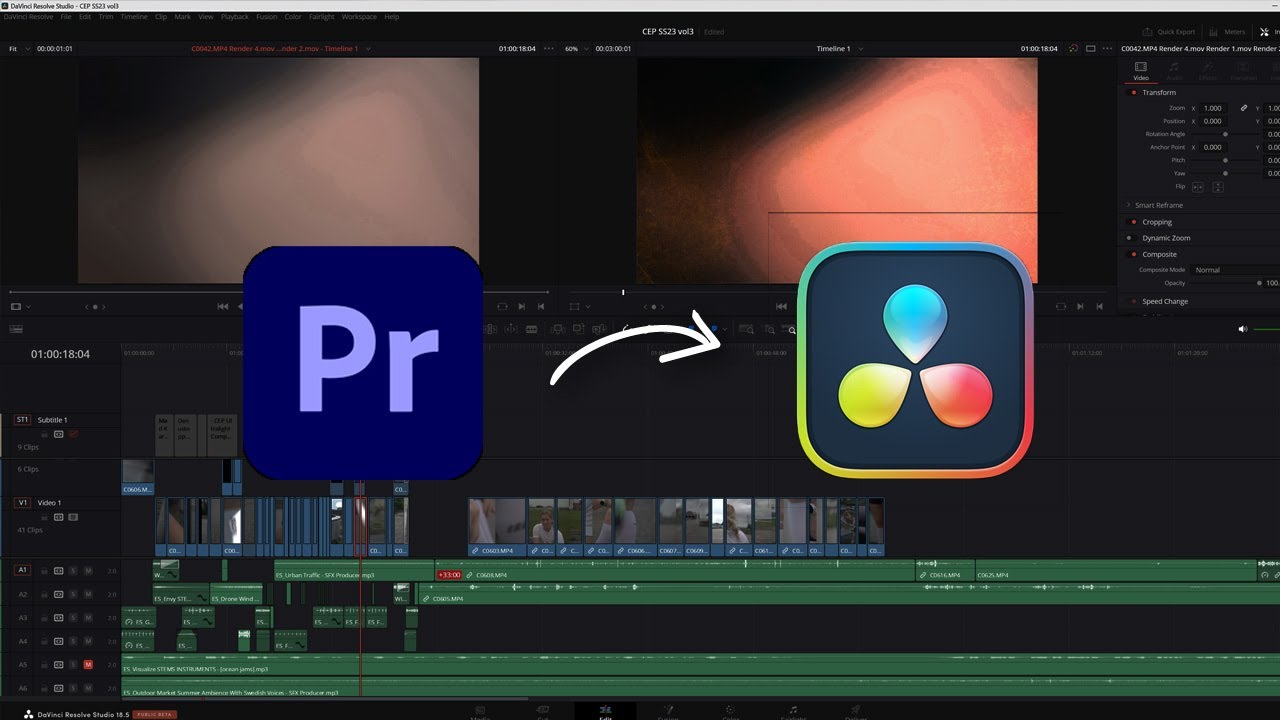Lock audio track A1
The height and width of the screenshot is (720, 1280).
(x=44, y=570)
